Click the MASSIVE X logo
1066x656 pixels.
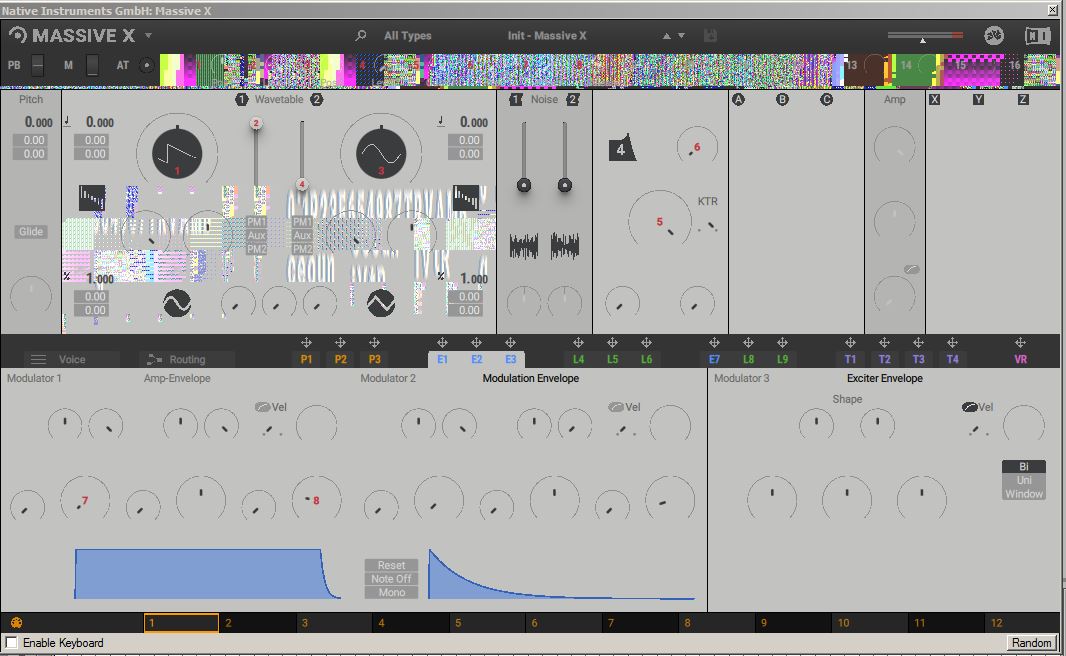pos(72,35)
